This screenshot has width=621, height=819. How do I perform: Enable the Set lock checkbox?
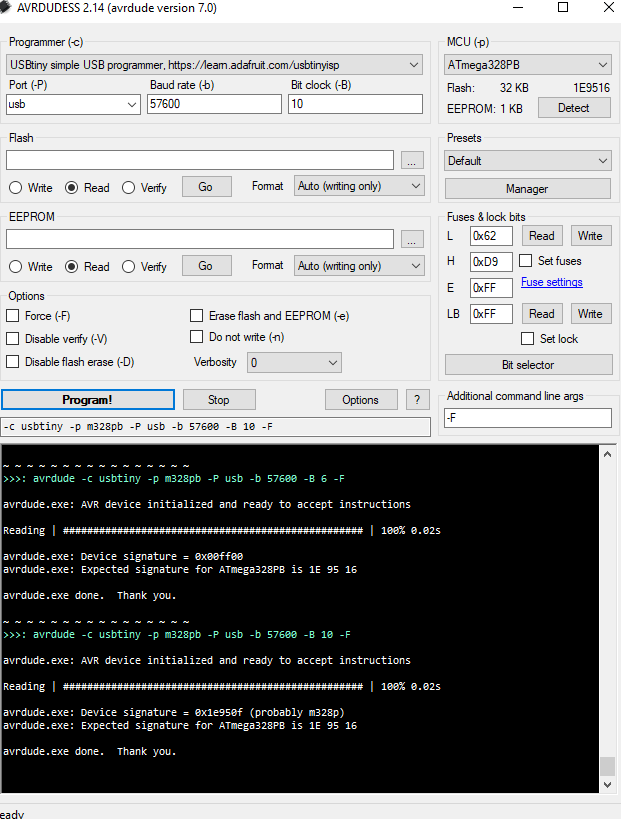click(x=528, y=338)
